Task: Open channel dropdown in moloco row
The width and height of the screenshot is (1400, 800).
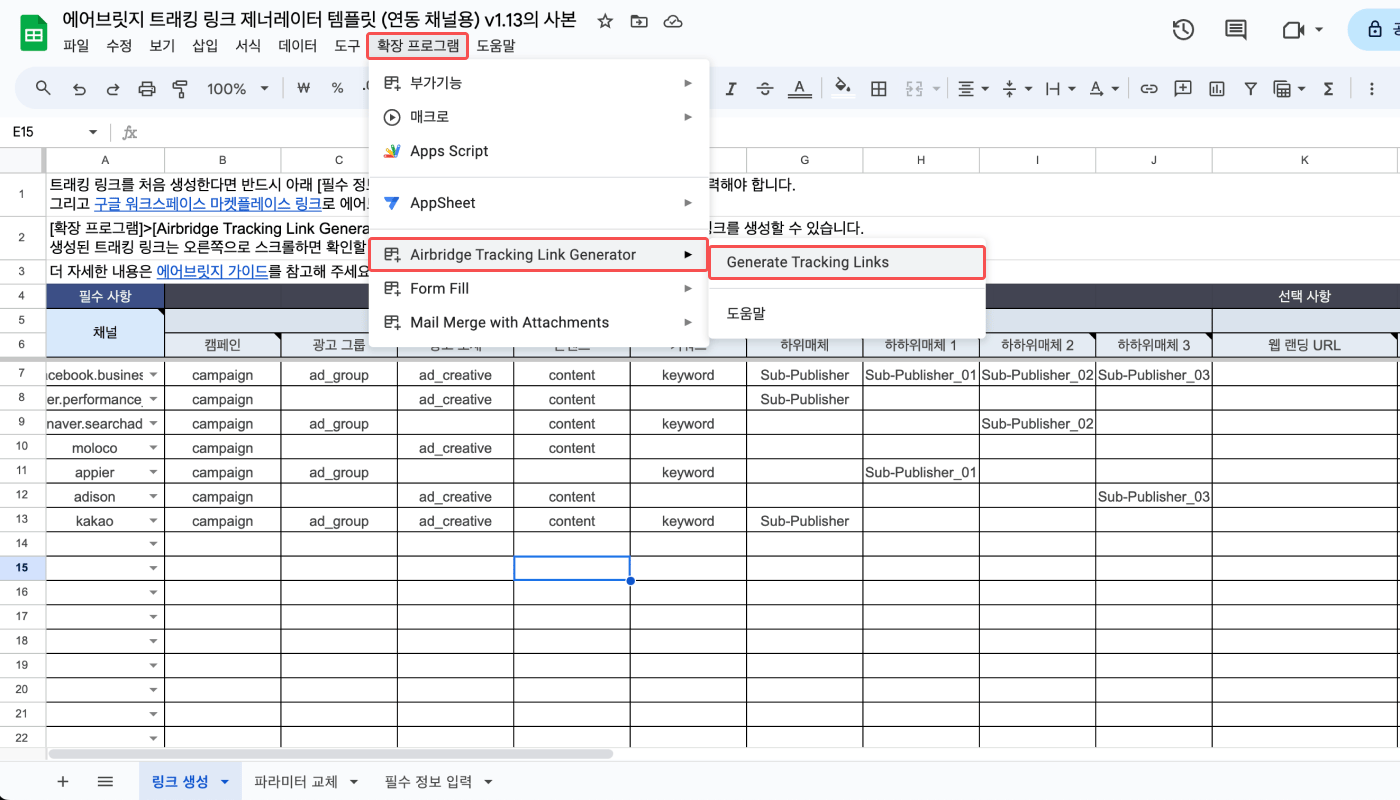Action: 153,448
